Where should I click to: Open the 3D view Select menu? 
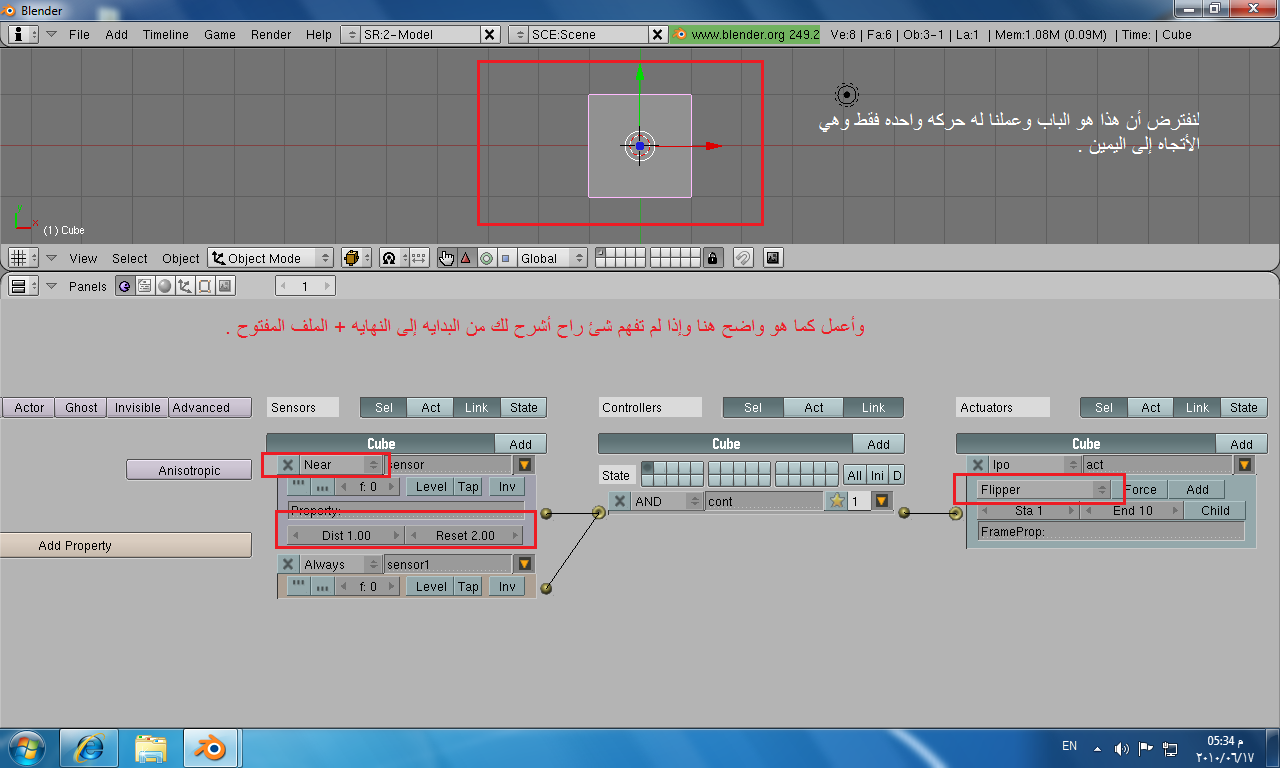click(x=129, y=258)
